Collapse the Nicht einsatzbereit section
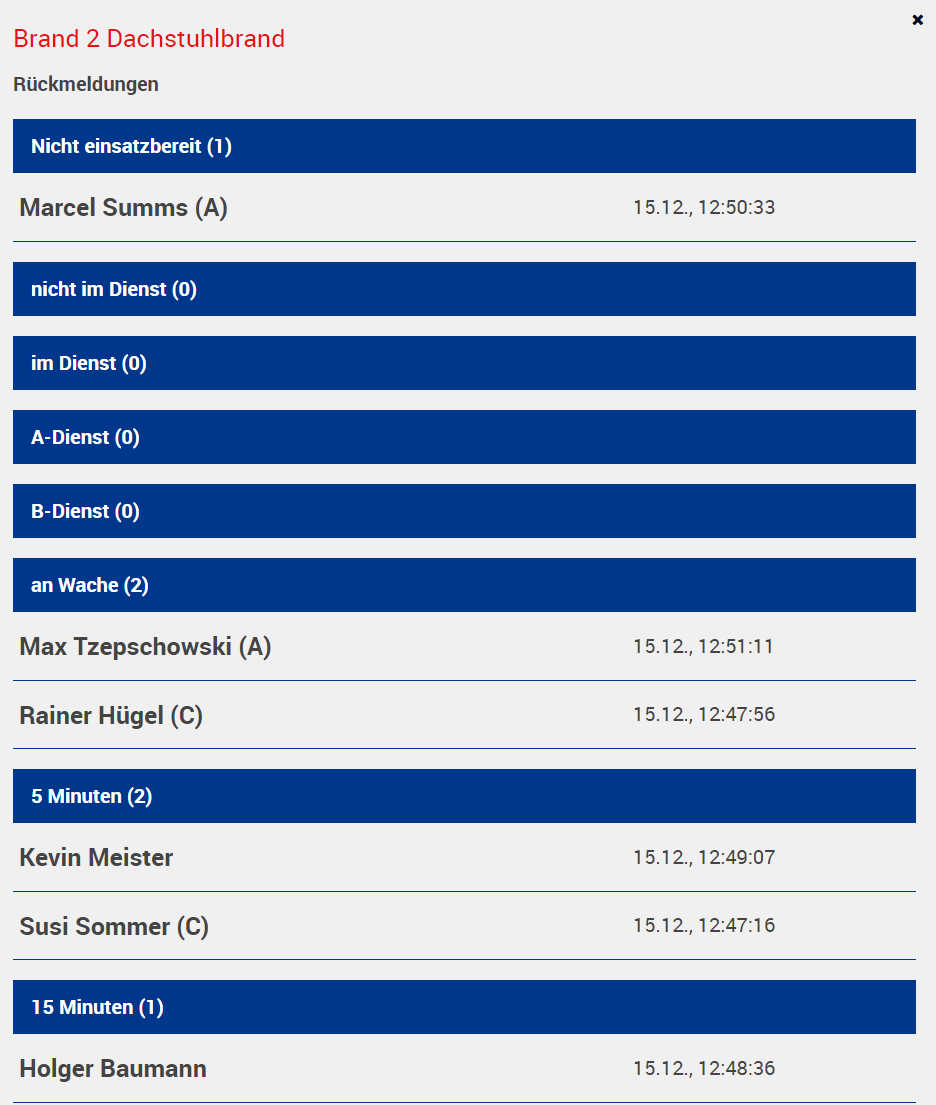The height and width of the screenshot is (1105, 936). pyautogui.click(x=464, y=146)
